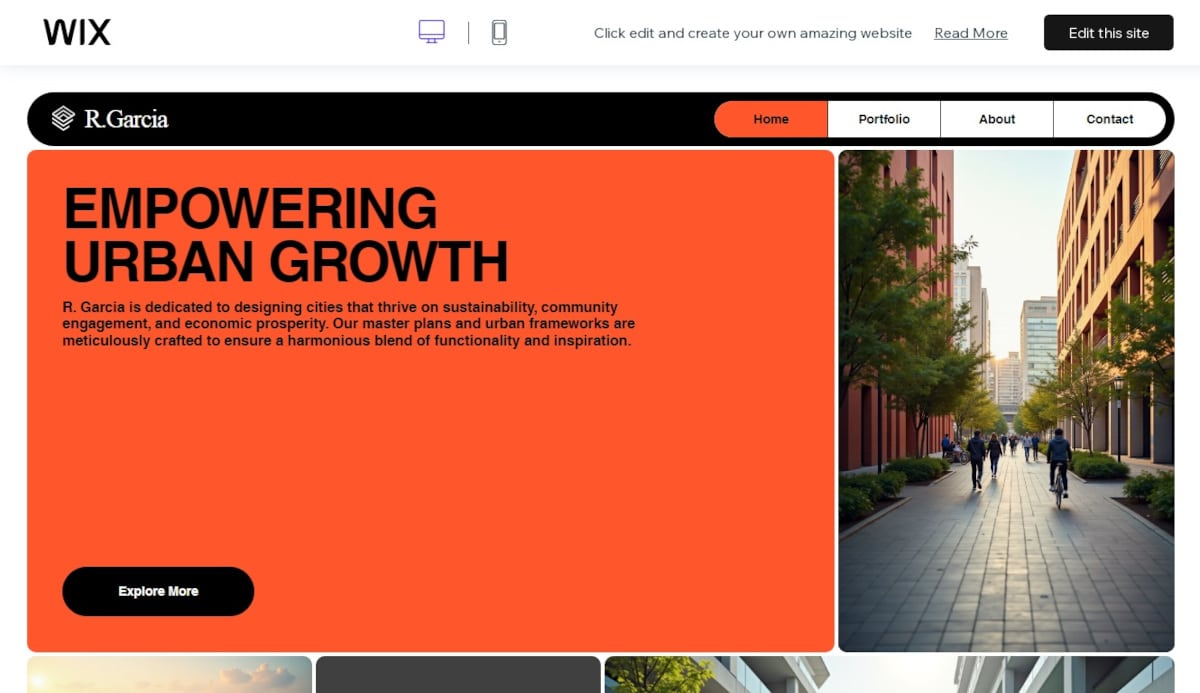Click the R. Garcia description paragraph
The width and height of the screenshot is (1200, 693).
[x=348, y=324]
